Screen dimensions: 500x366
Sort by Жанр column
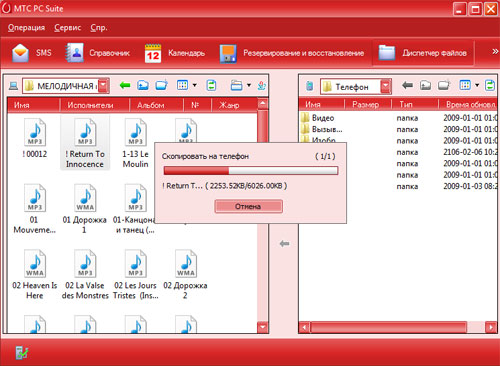(x=234, y=105)
